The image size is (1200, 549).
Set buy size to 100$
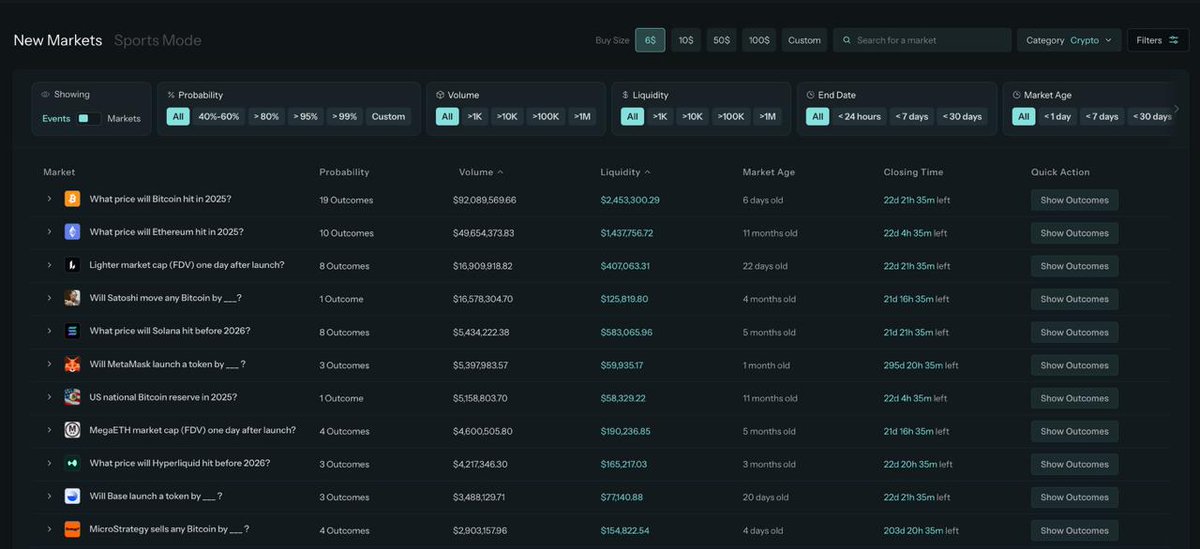pyautogui.click(x=759, y=40)
